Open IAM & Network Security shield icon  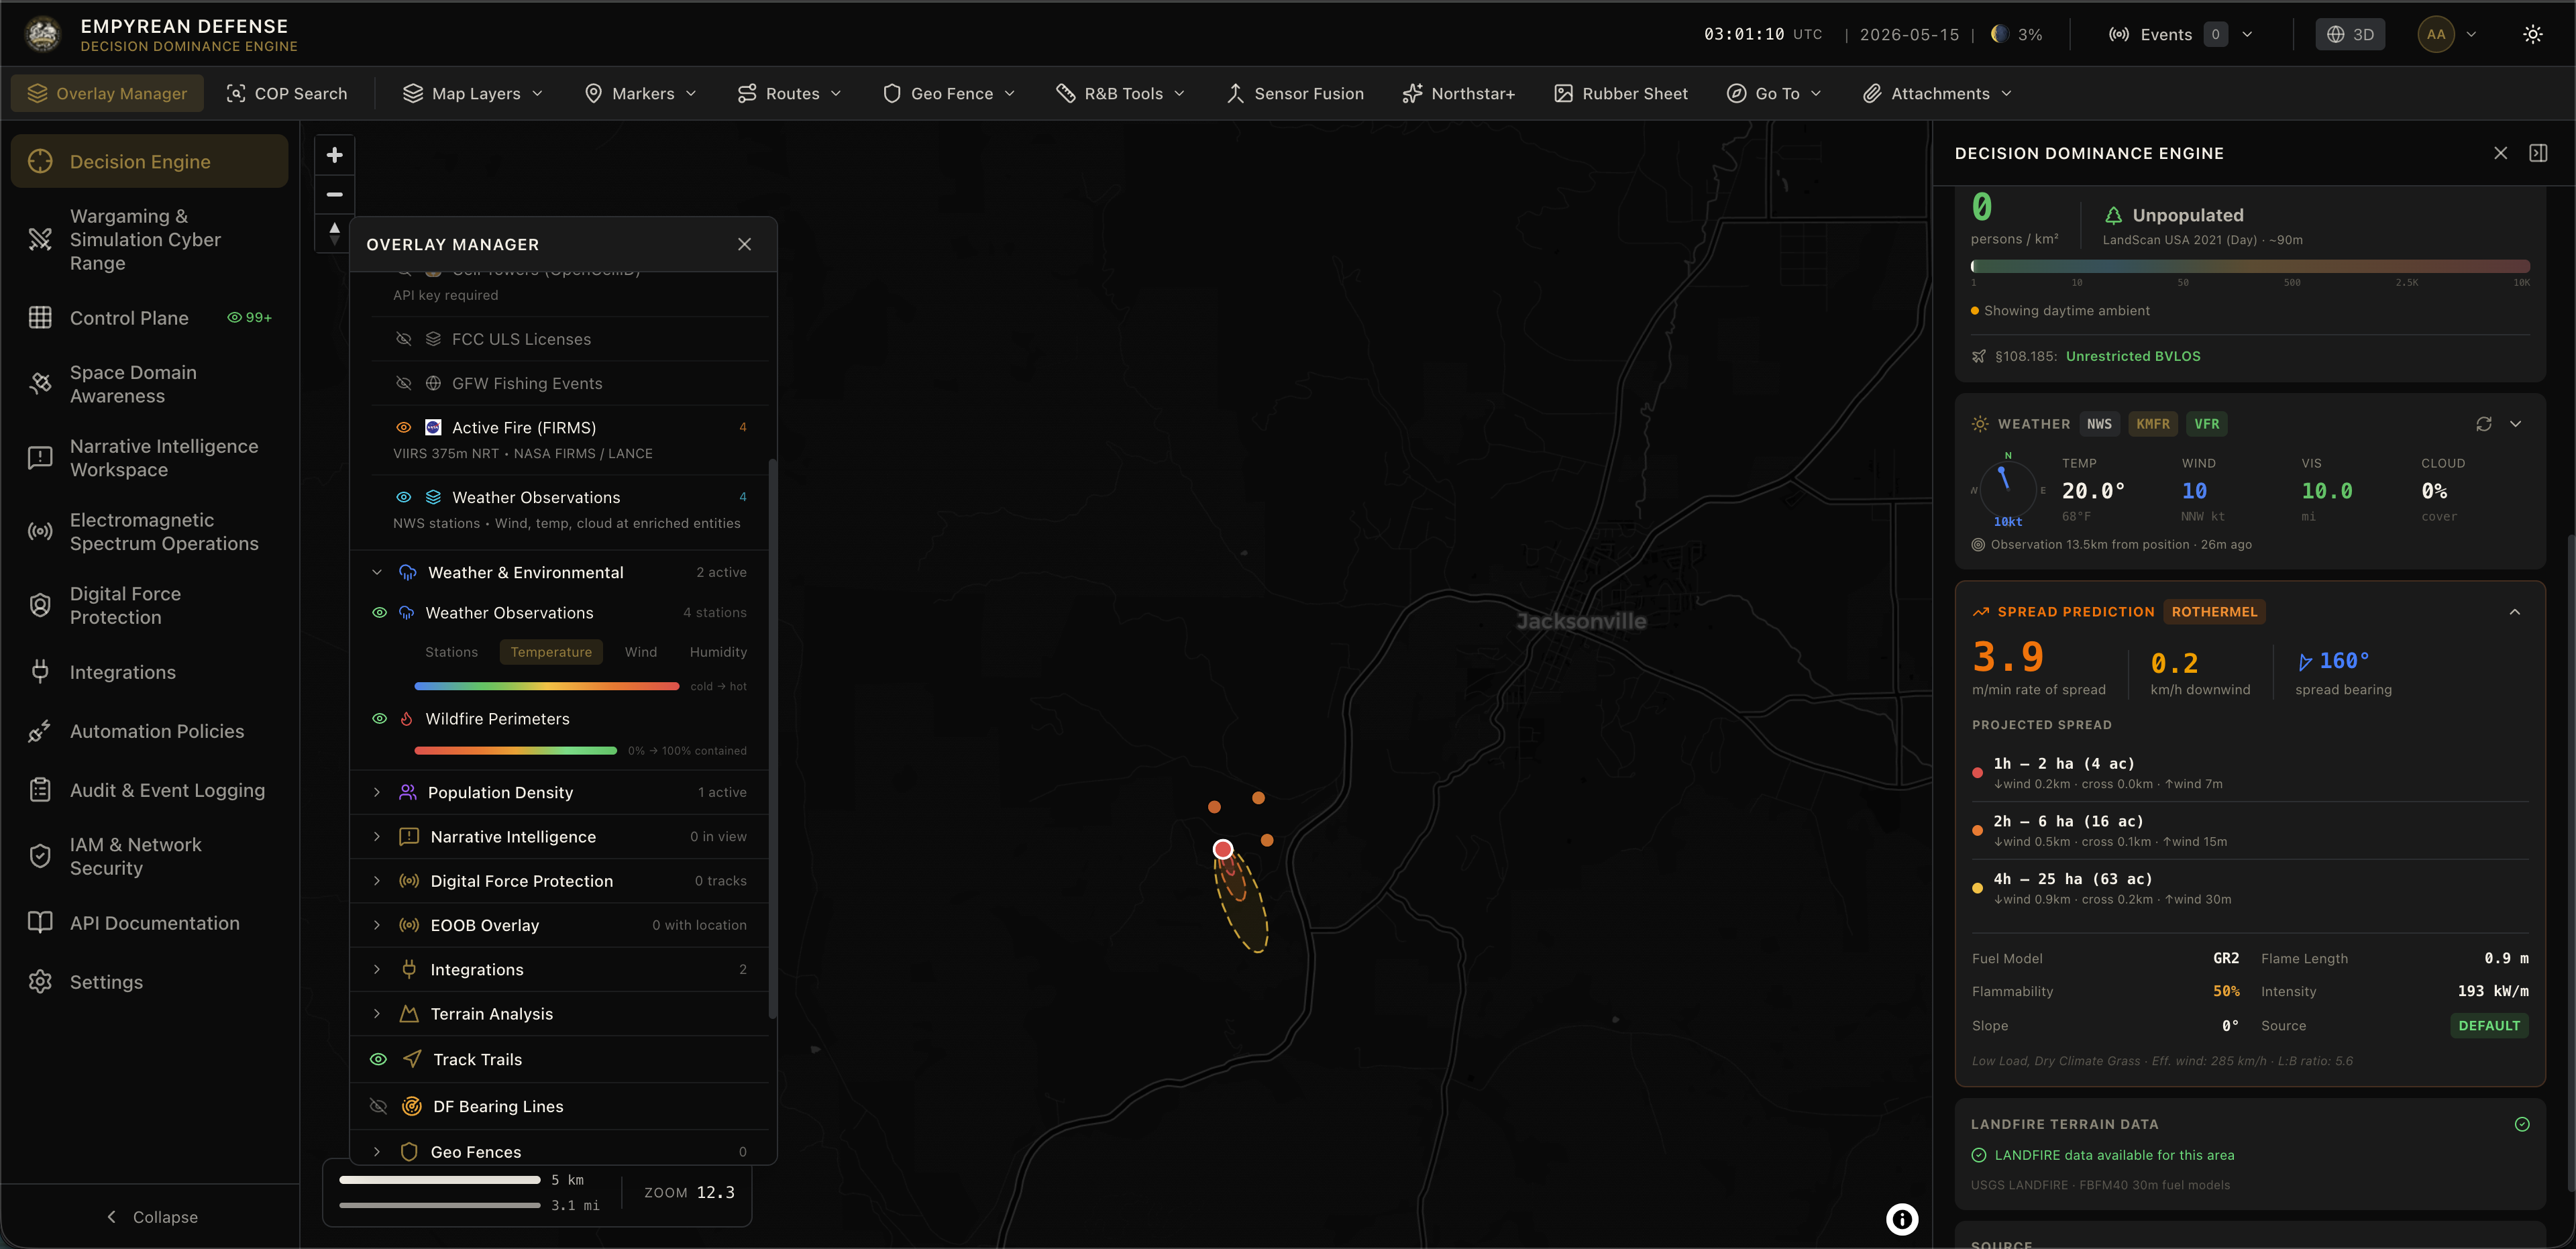40,857
